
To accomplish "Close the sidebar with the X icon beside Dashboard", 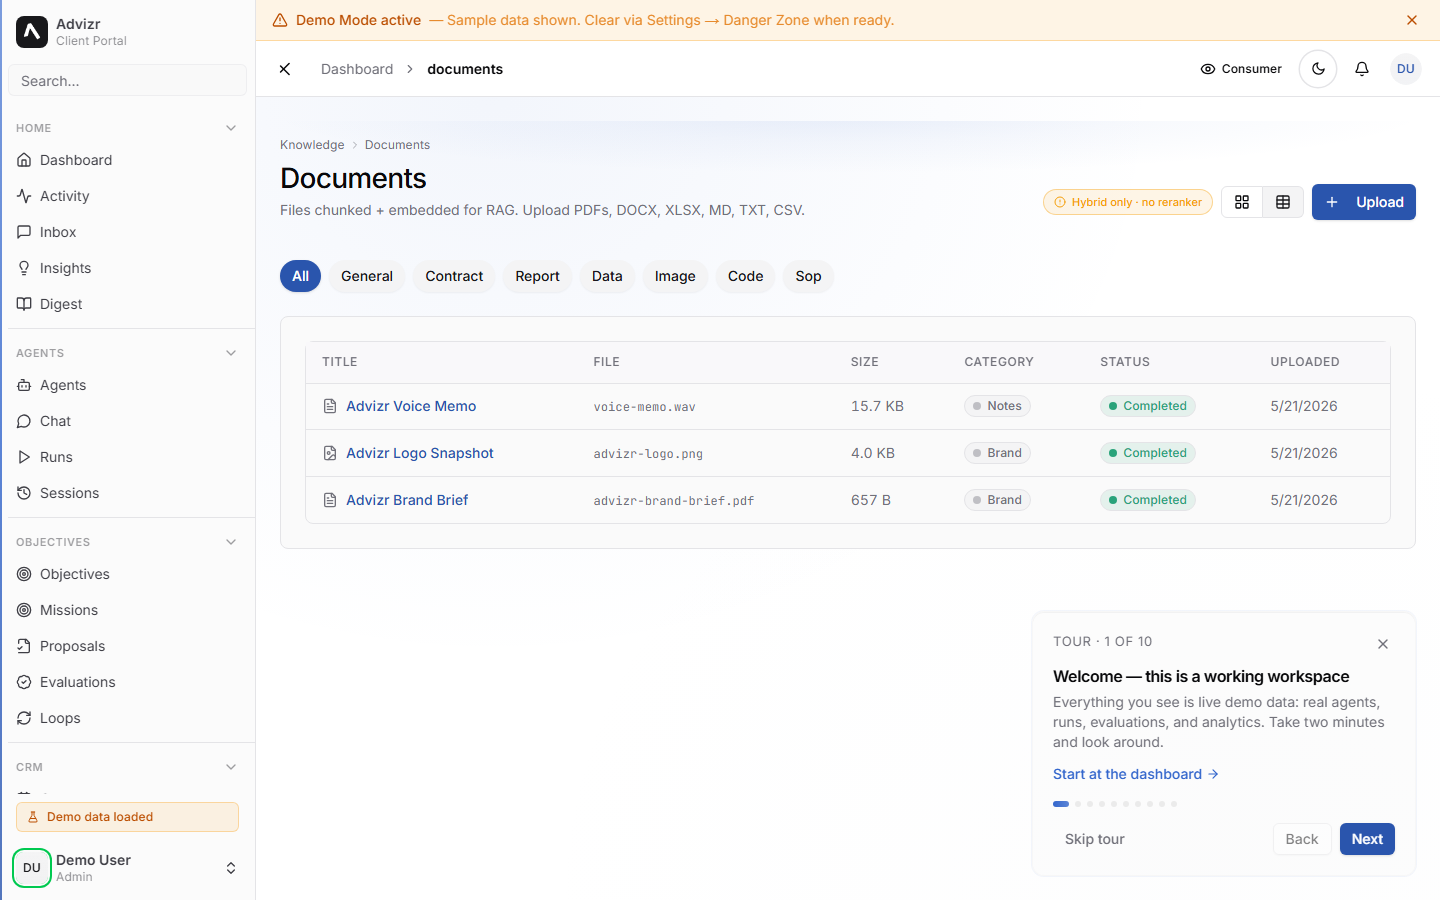I will [285, 69].
